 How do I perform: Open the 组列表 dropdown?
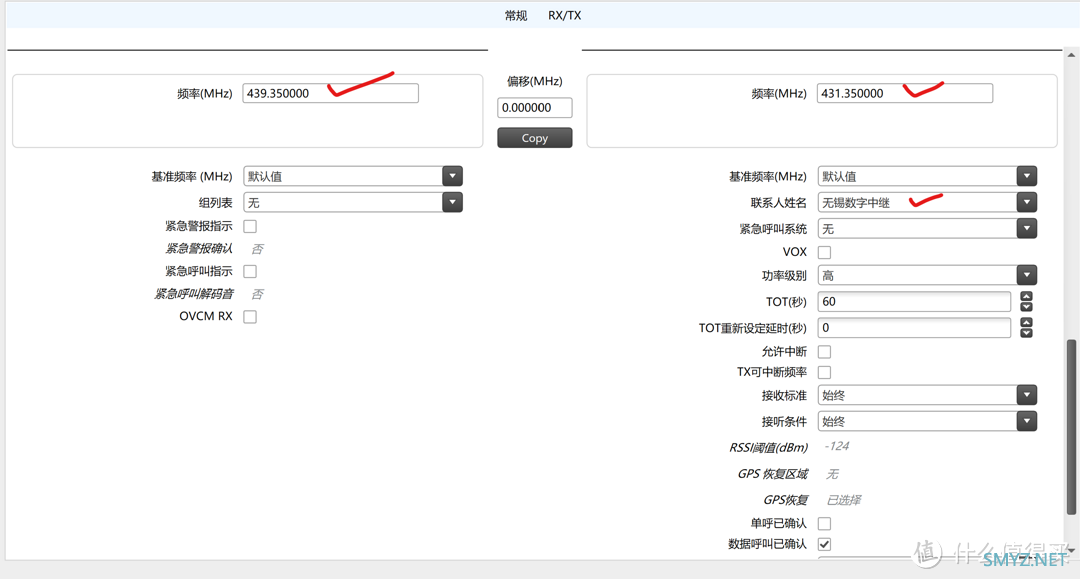453,202
